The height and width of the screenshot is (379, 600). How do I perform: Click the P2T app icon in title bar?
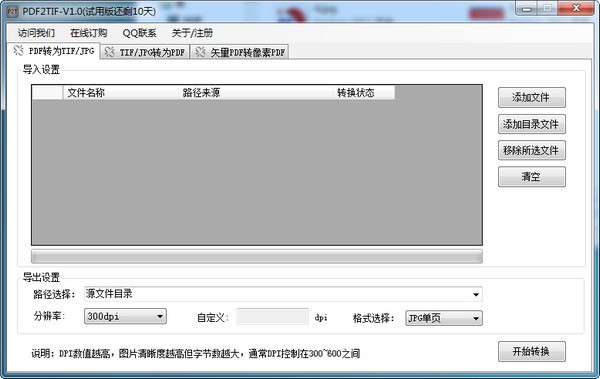coord(13,11)
